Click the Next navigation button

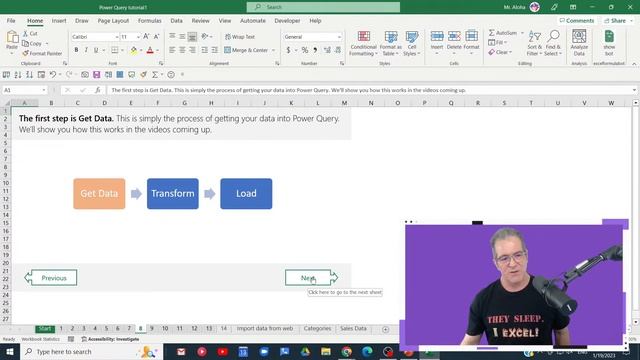click(311, 278)
